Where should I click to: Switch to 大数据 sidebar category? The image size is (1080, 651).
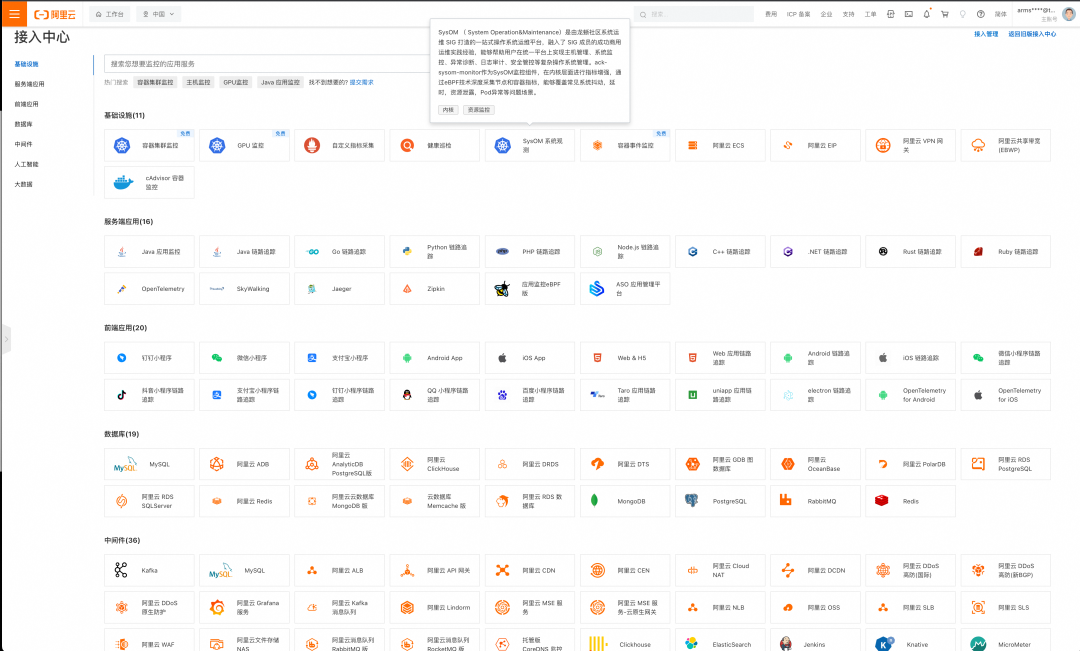23,184
